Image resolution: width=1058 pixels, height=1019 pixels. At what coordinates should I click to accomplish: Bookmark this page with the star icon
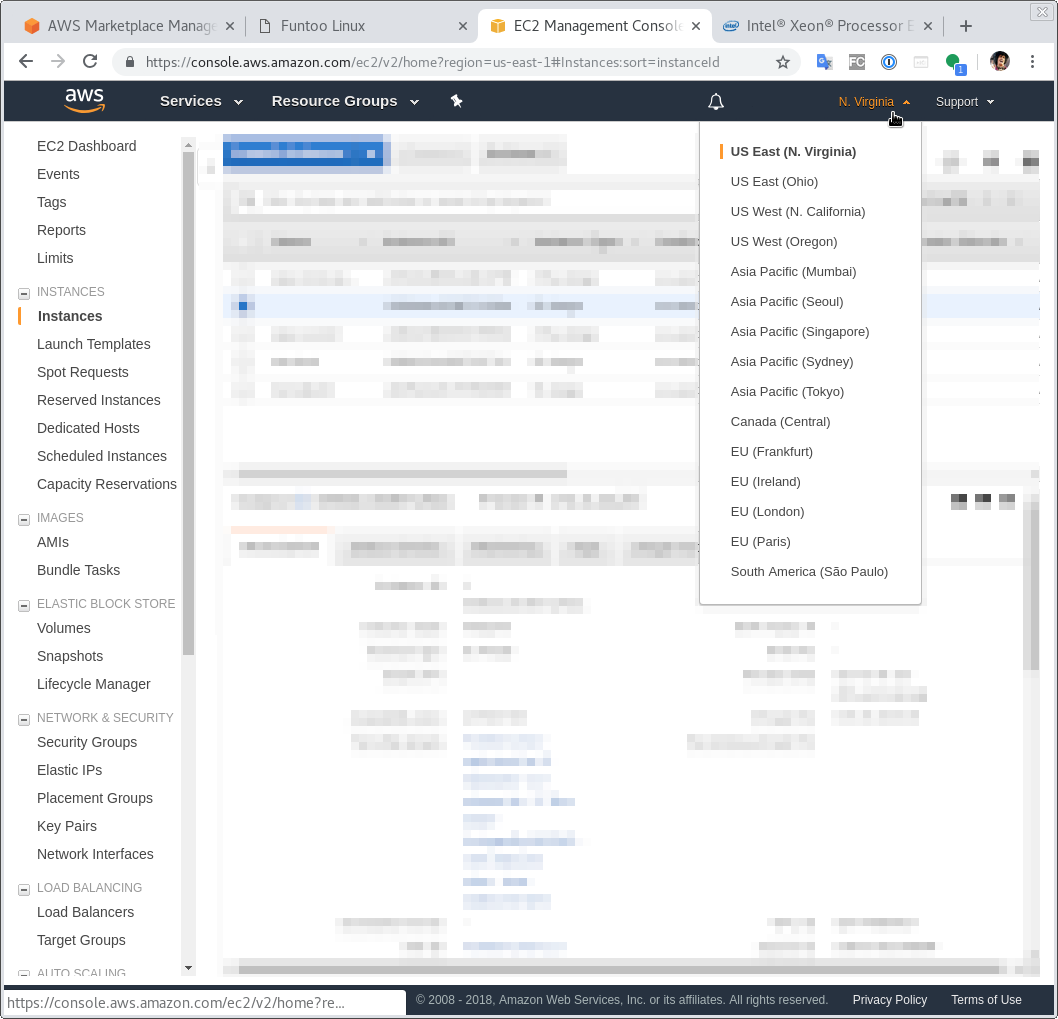783,63
